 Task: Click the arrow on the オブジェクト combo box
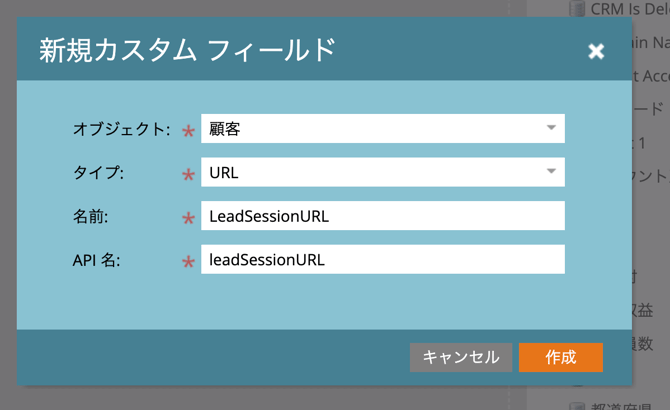pyautogui.click(x=551, y=129)
